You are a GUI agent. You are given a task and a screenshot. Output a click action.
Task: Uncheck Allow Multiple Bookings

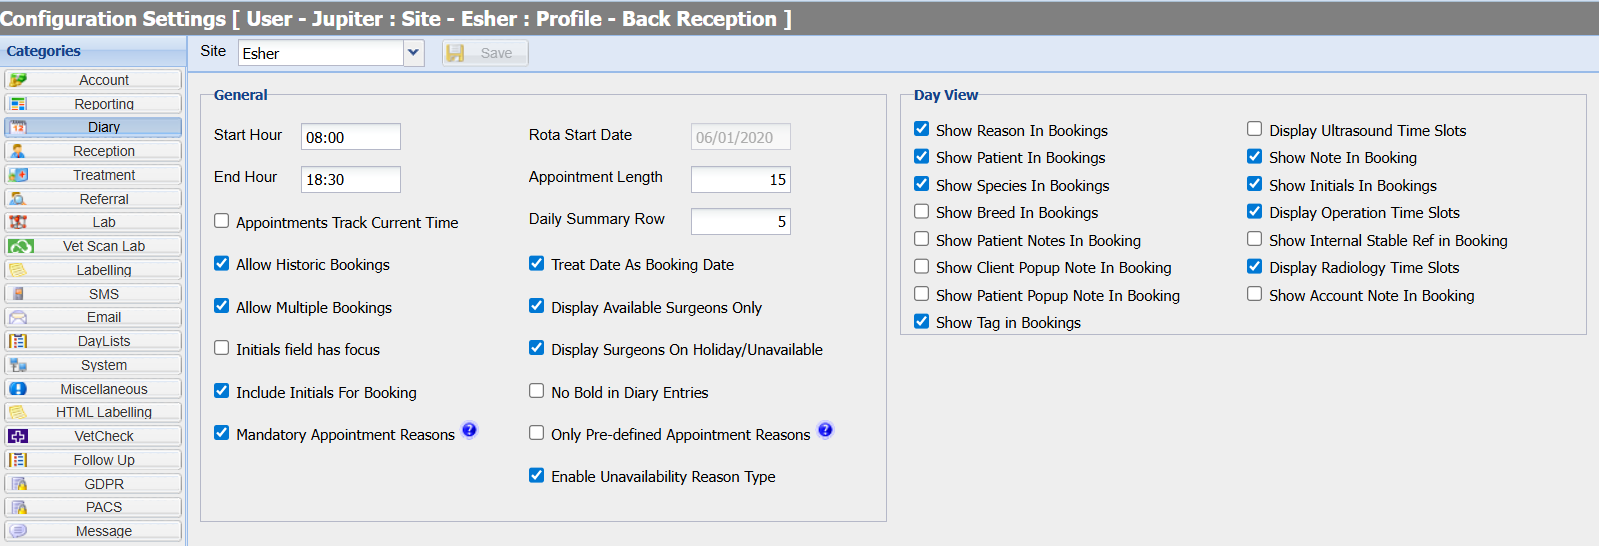click(x=222, y=306)
